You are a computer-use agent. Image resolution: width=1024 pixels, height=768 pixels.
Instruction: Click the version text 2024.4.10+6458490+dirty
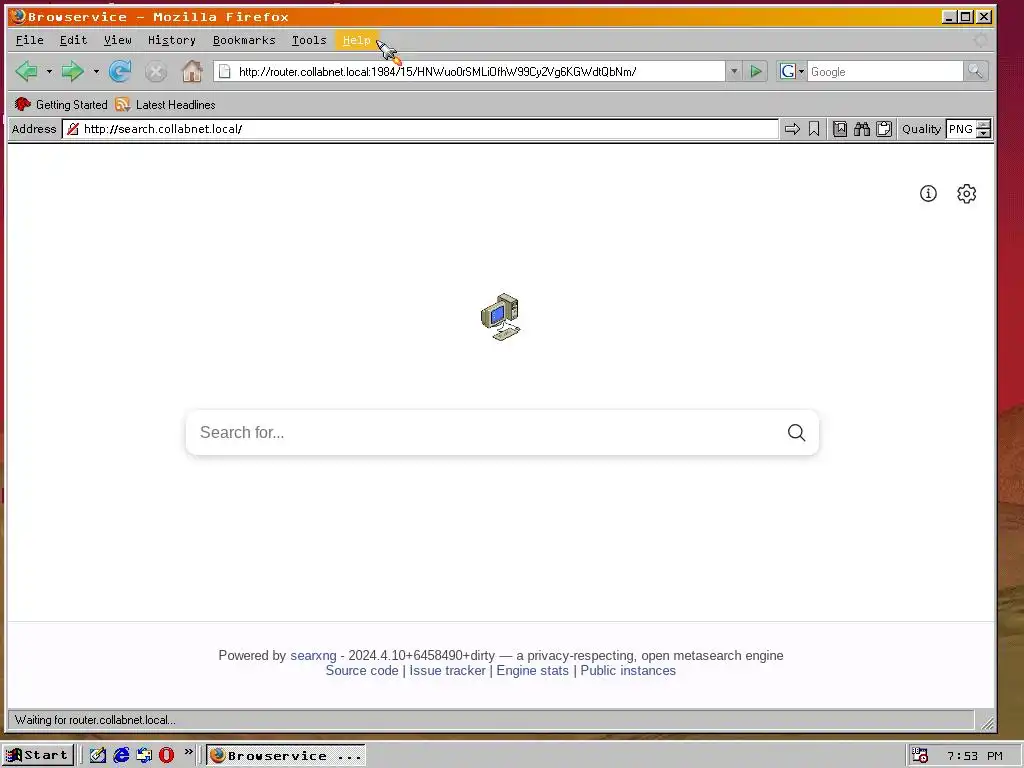(x=422, y=656)
